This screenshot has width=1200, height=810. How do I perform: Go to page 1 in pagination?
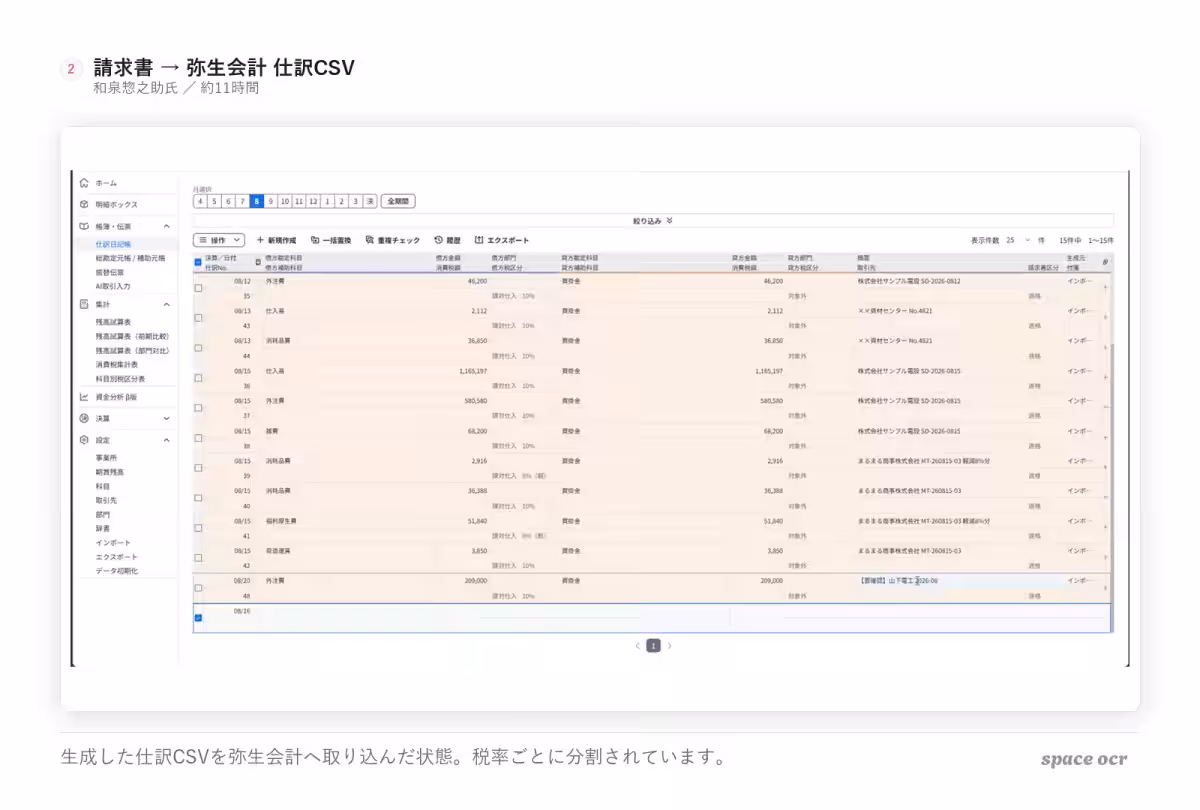point(653,646)
